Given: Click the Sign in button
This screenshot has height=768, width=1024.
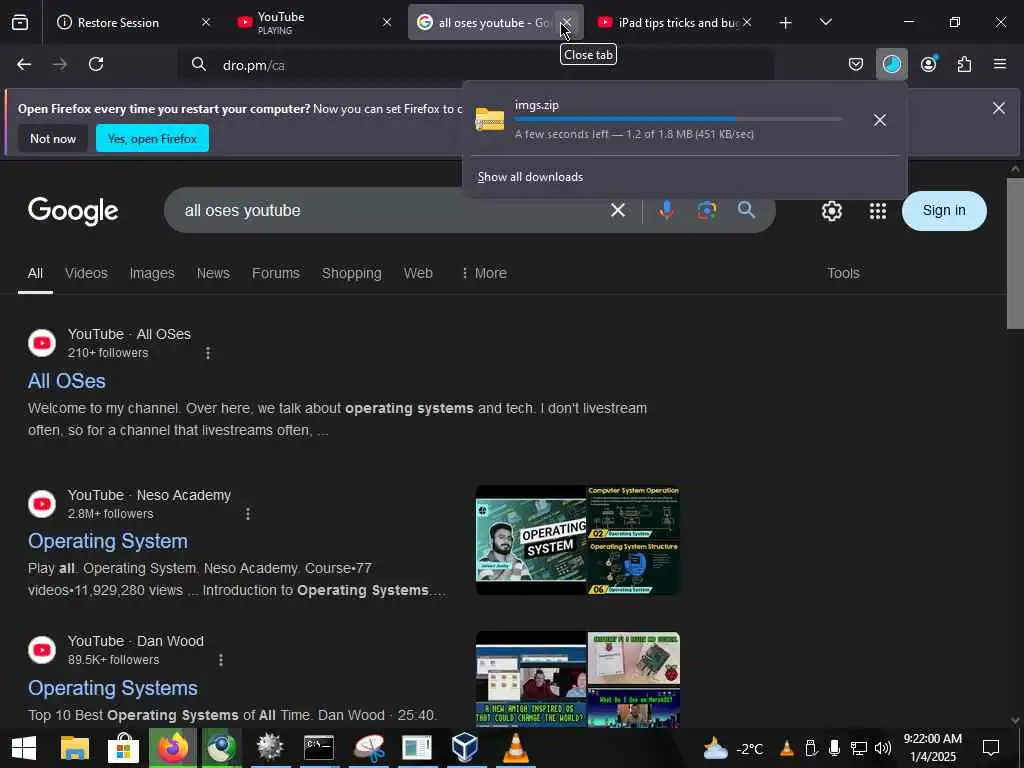Looking at the screenshot, I should coord(944,210).
